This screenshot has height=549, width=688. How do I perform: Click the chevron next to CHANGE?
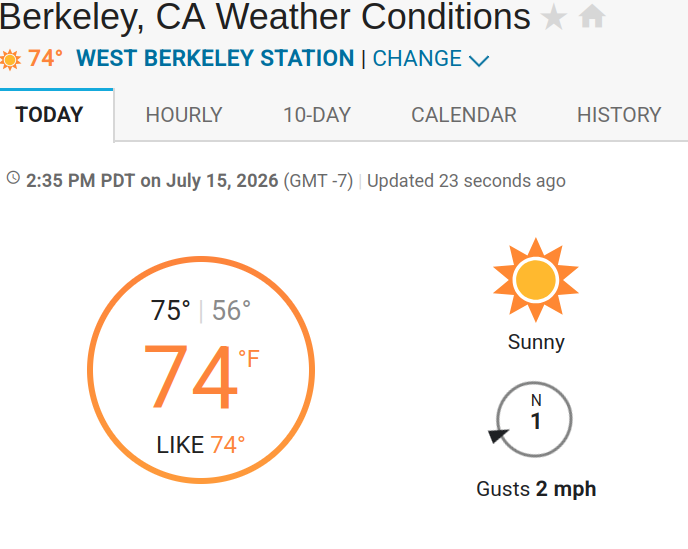479,61
